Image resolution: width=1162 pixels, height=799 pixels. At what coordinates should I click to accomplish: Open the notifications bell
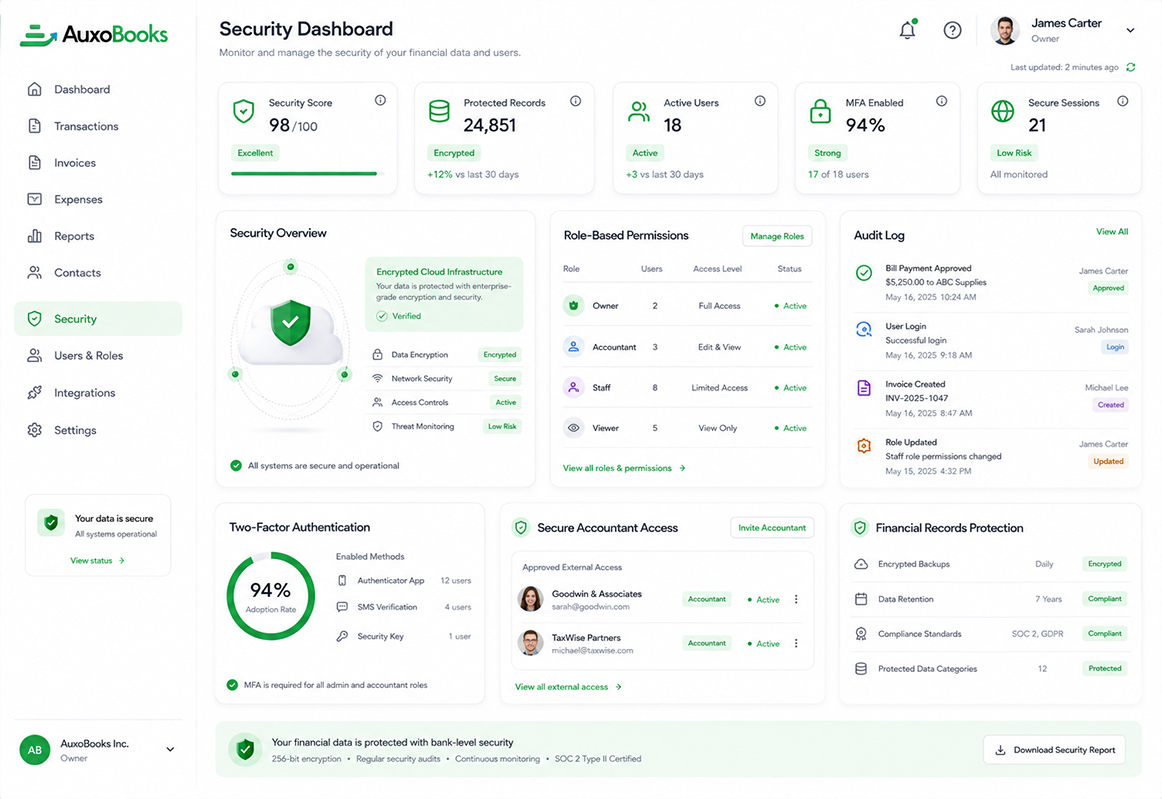(x=907, y=30)
